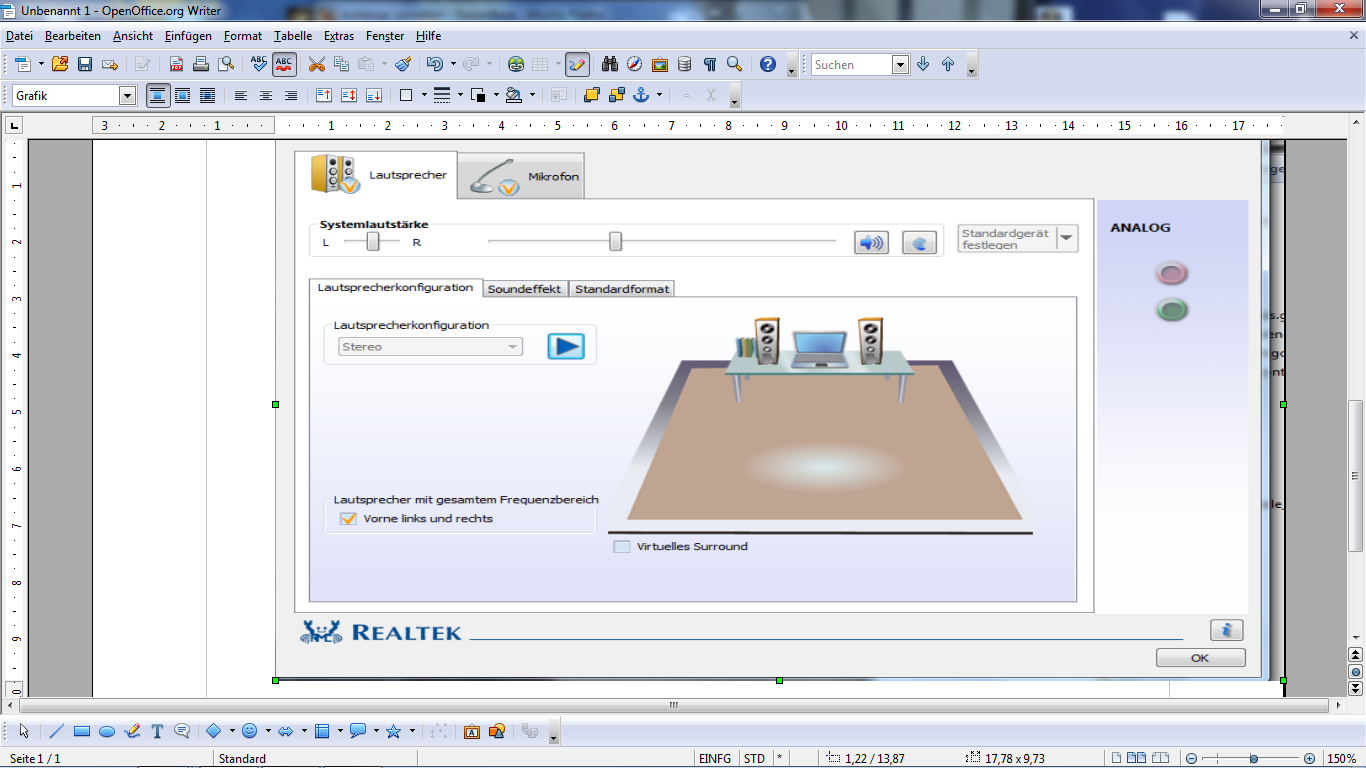1366x768 pixels.
Task: Toggle Show Draw Functions button
Action: pyautogui.click(x=577, y=64)
